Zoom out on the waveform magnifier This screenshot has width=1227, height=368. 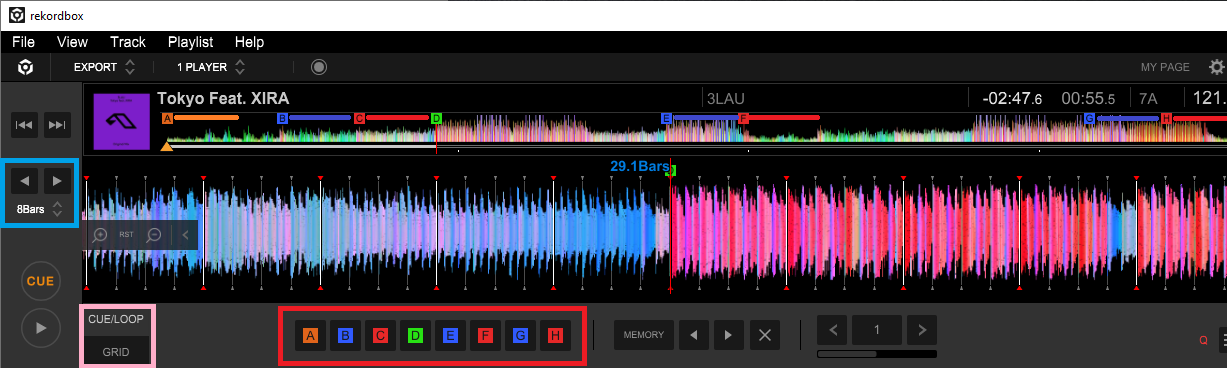tap(154, 235)
